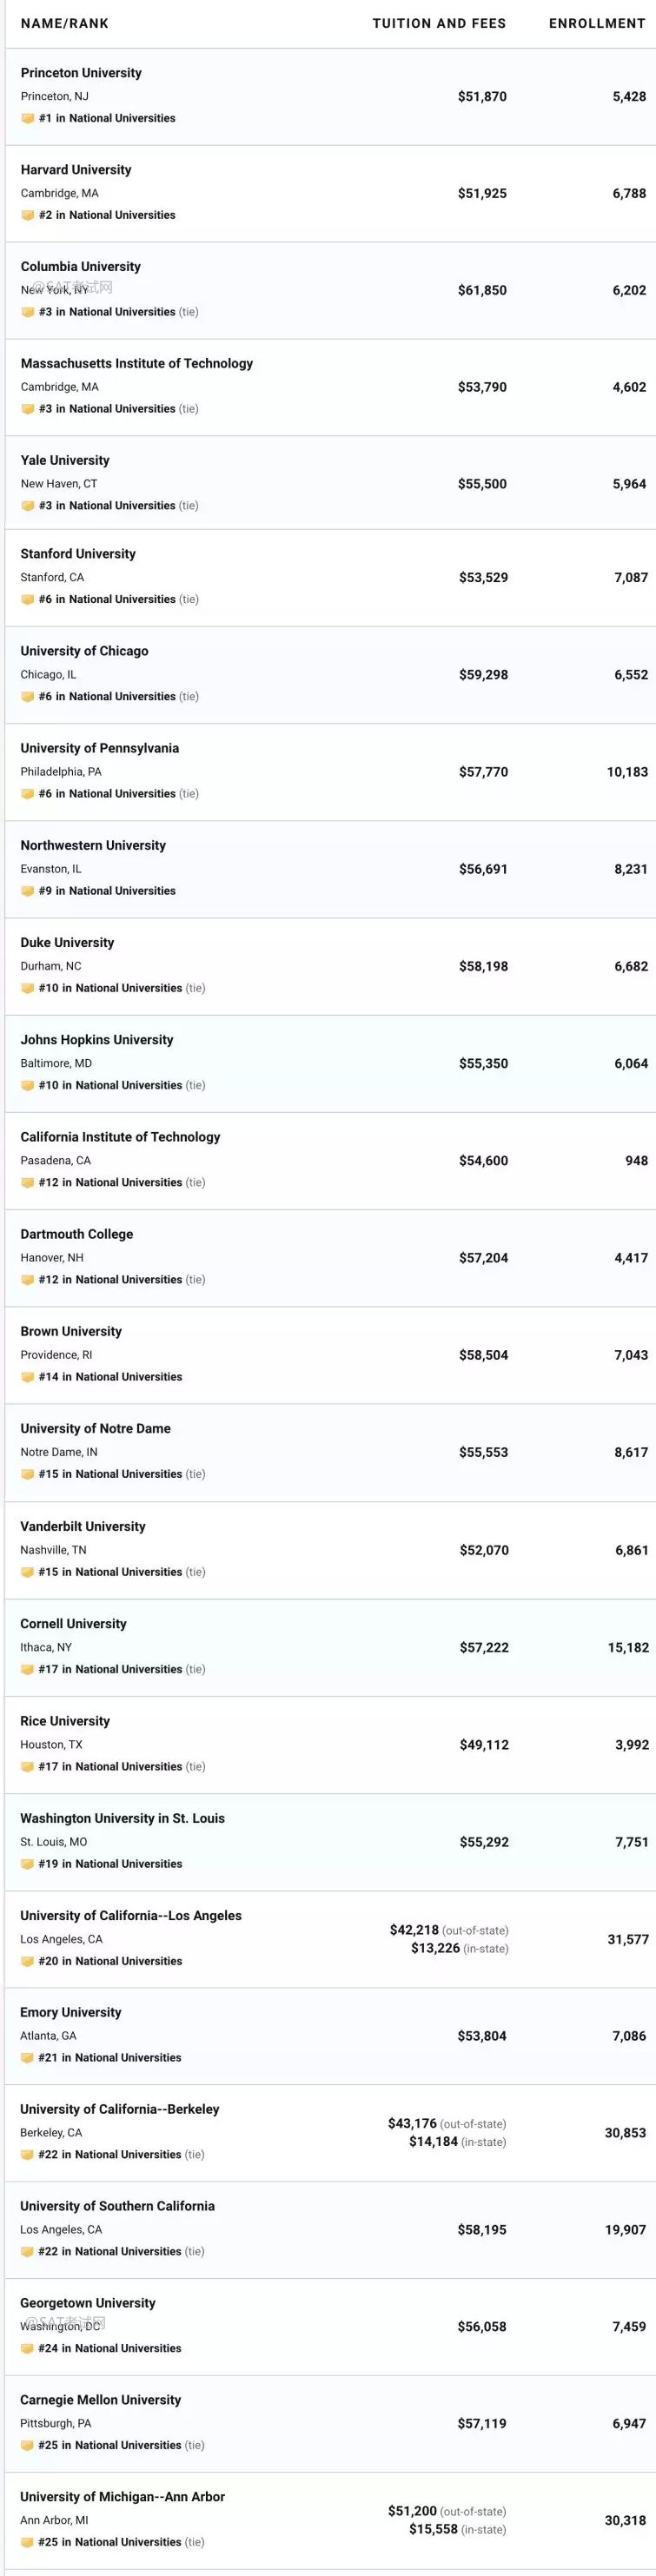This screenshot has height=2576, width=656.
Task: Click the badge icon in Yale University's row
Action: 28,506
